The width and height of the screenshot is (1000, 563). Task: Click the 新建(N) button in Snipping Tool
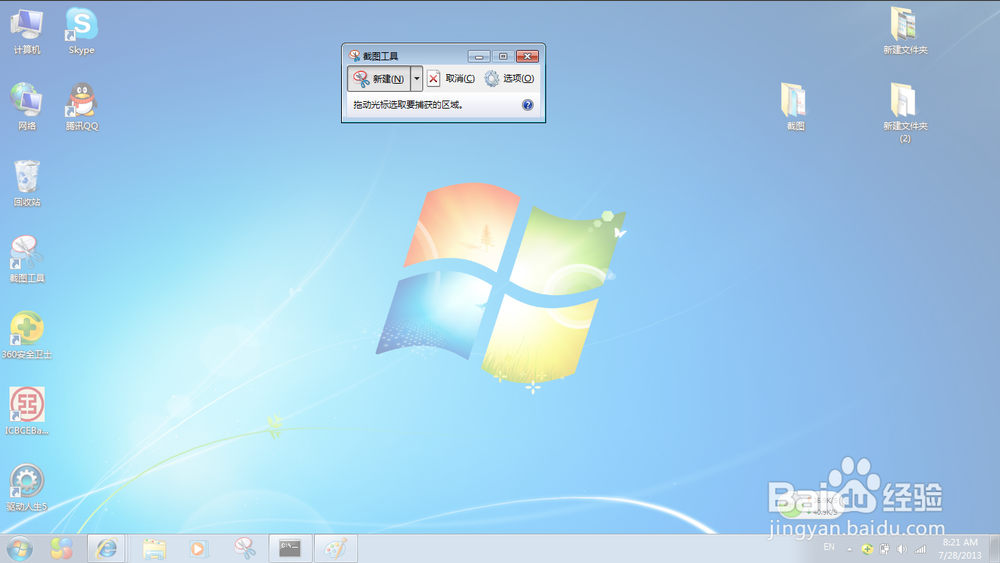(379, 79)
